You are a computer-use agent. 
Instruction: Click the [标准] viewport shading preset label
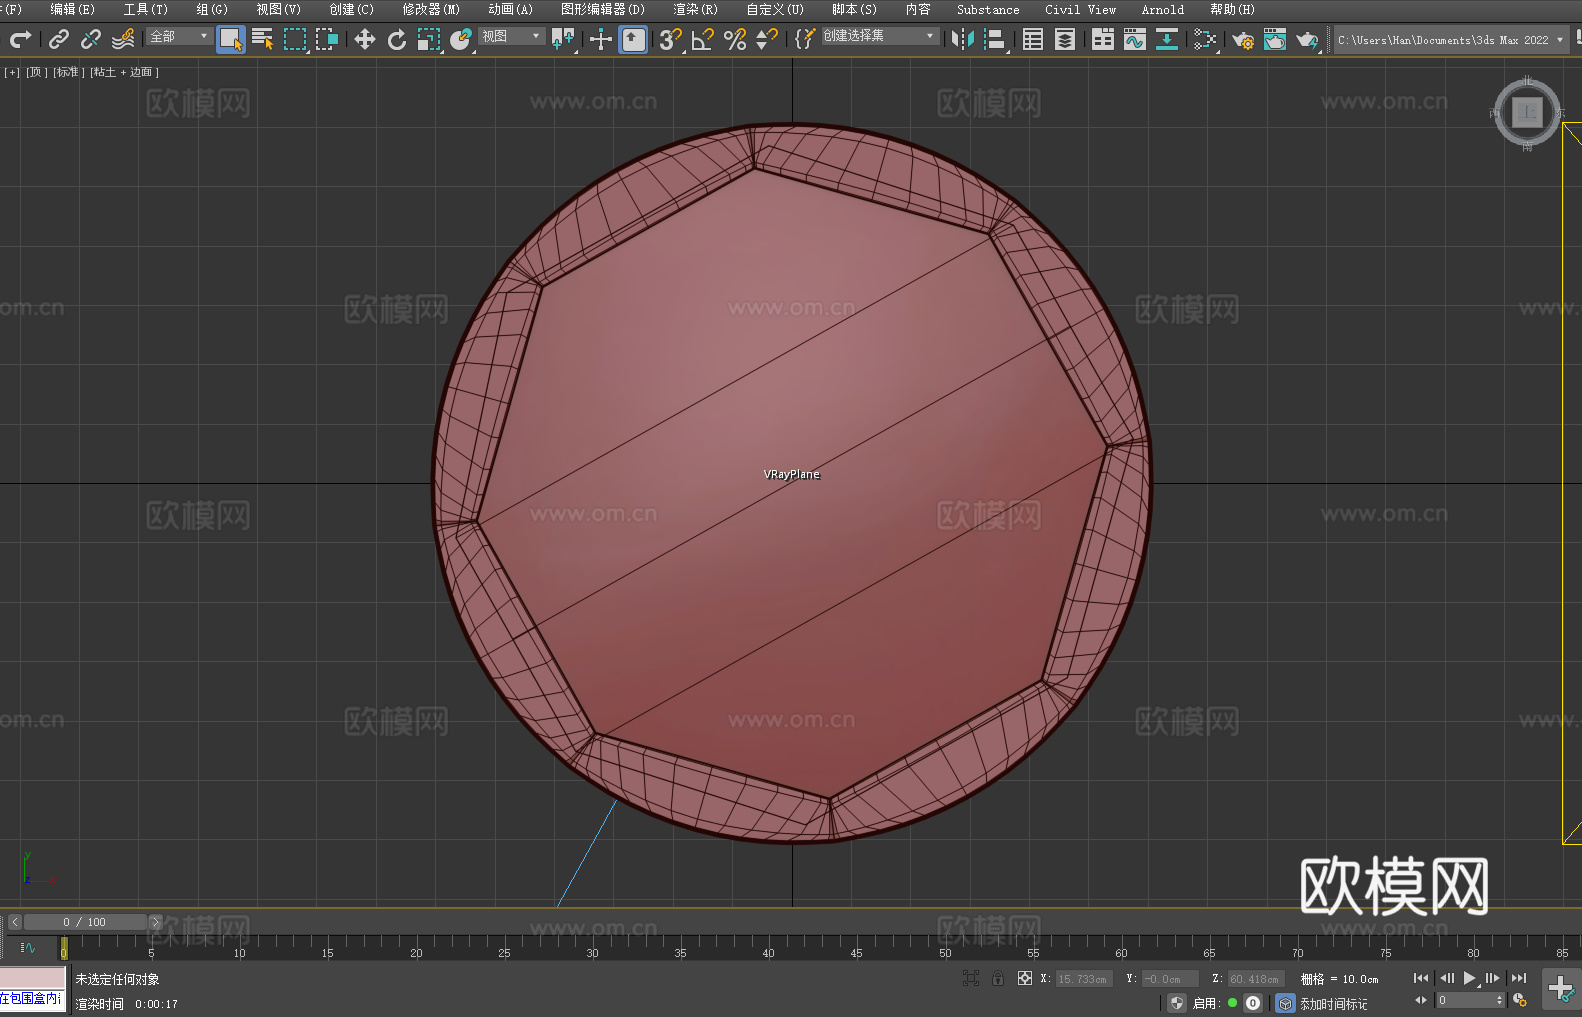(69, 72)
